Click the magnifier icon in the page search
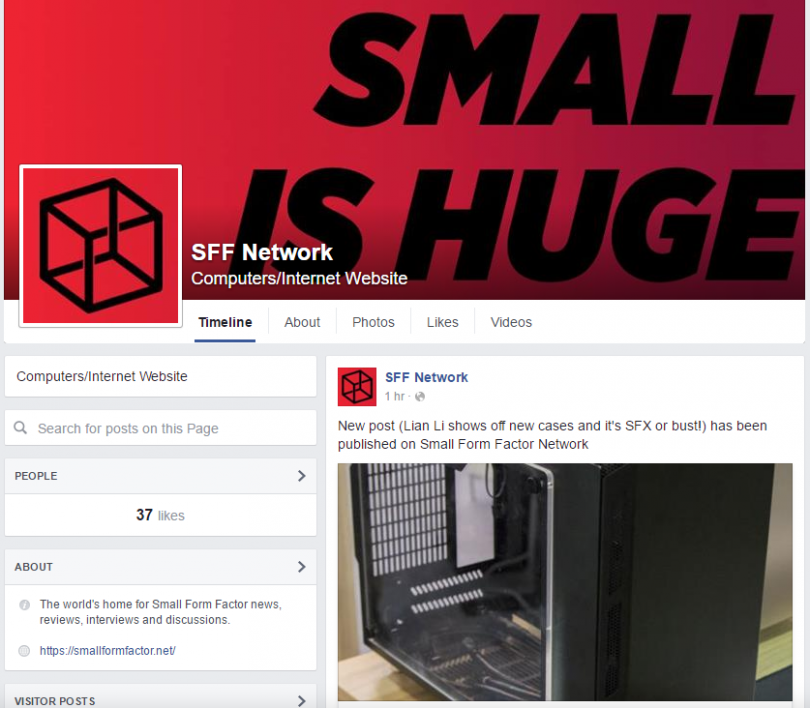Viewport: 810px width, 708px height. pyautogui.click(x=21, y=428)
